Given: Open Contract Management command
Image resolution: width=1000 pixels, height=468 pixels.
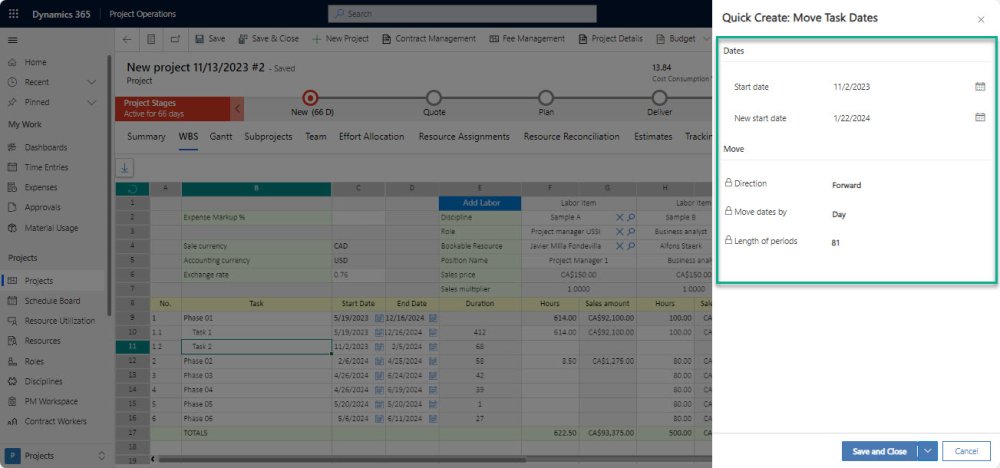Looking at the screenshot, I should coord(429,39).
